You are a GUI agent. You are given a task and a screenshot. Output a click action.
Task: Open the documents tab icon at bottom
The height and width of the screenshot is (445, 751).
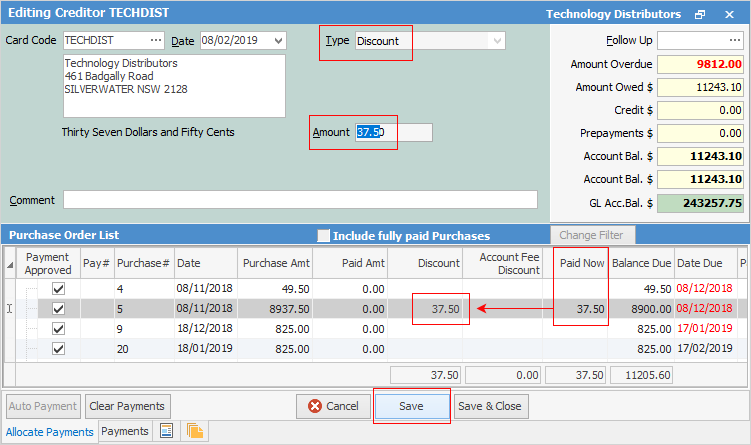[x=195, y=431]
